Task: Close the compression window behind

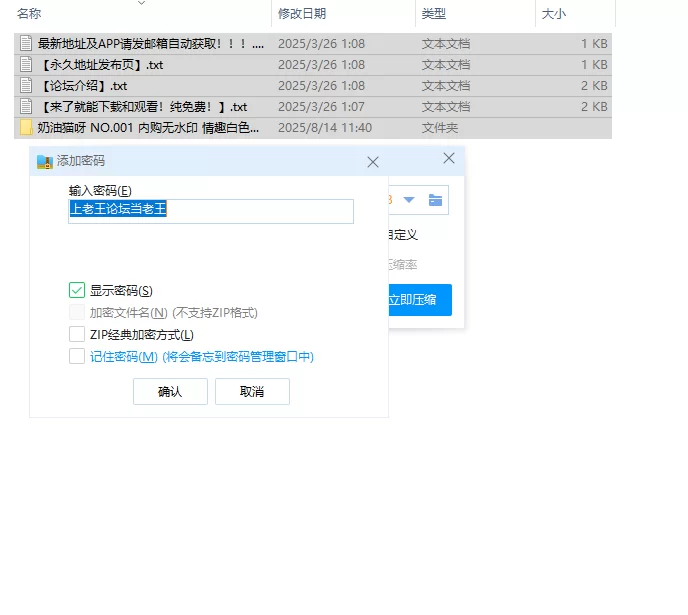Action: (449, 158)
